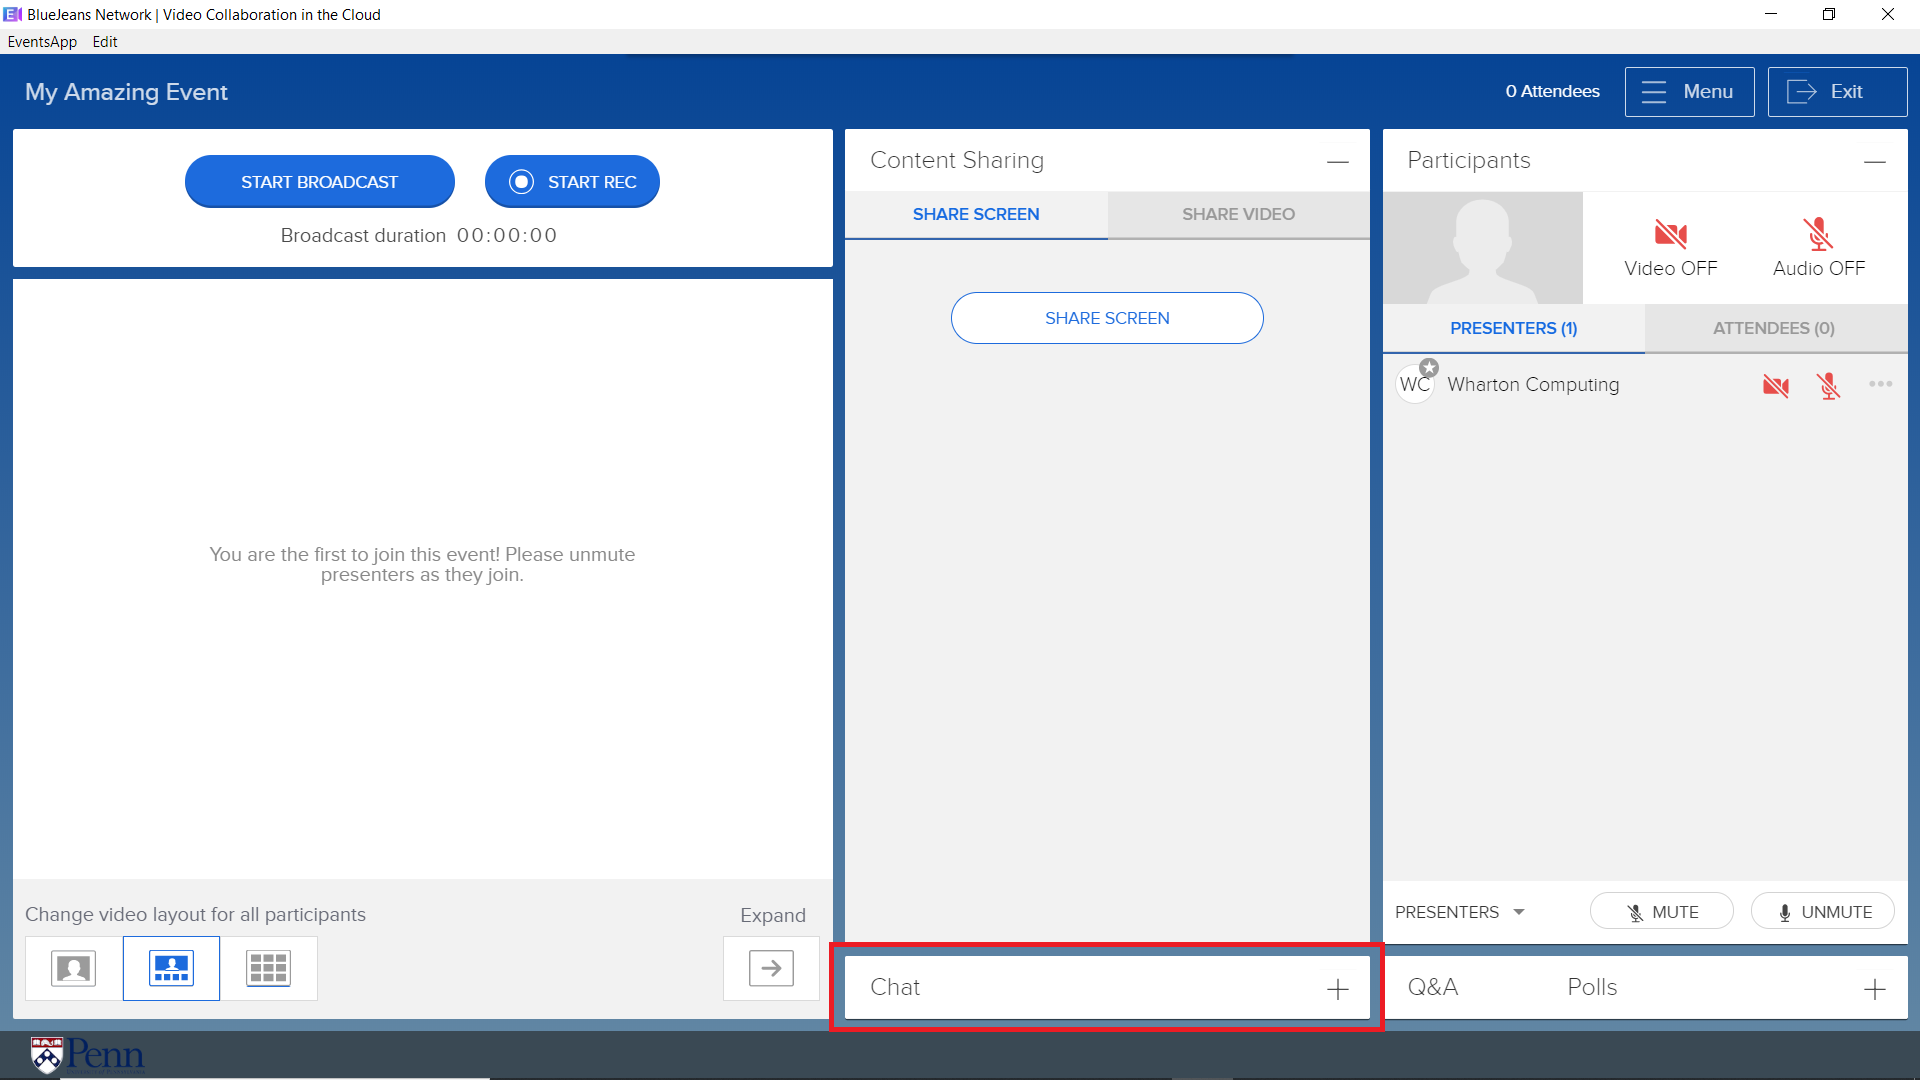Toggle Audio OFF microphone control
1920x1080 pixels.
pyautogui.click(x=1818, y=247)
